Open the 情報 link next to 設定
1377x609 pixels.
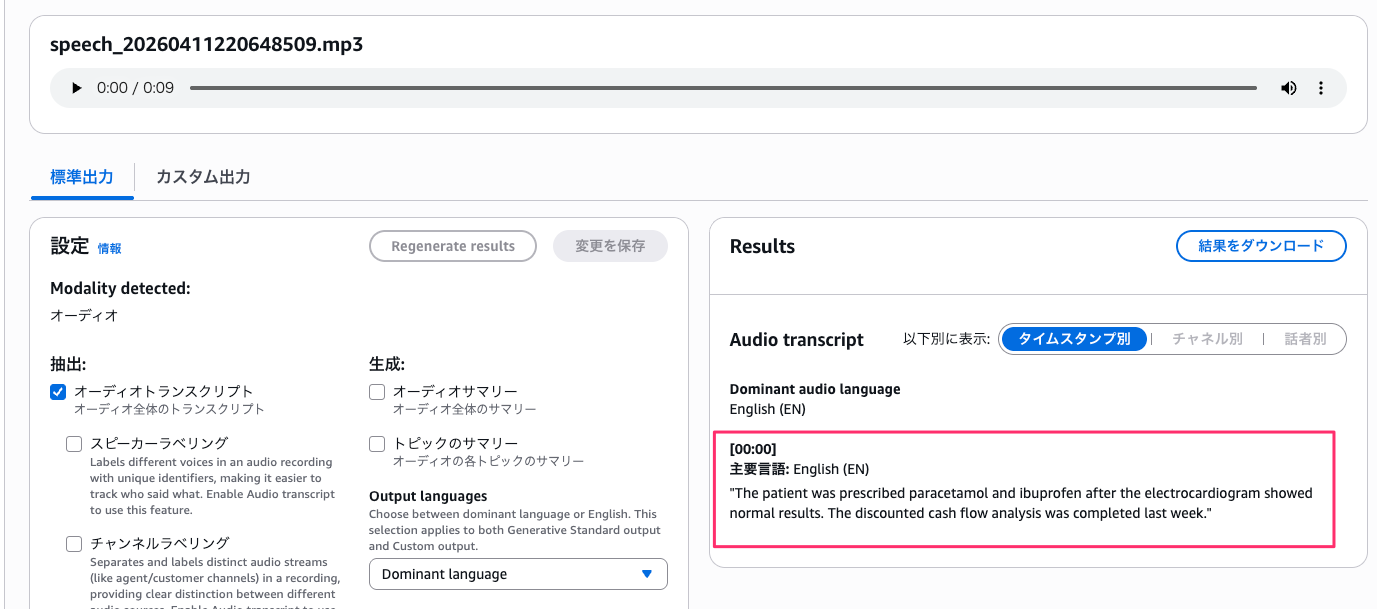click(110, 247)
